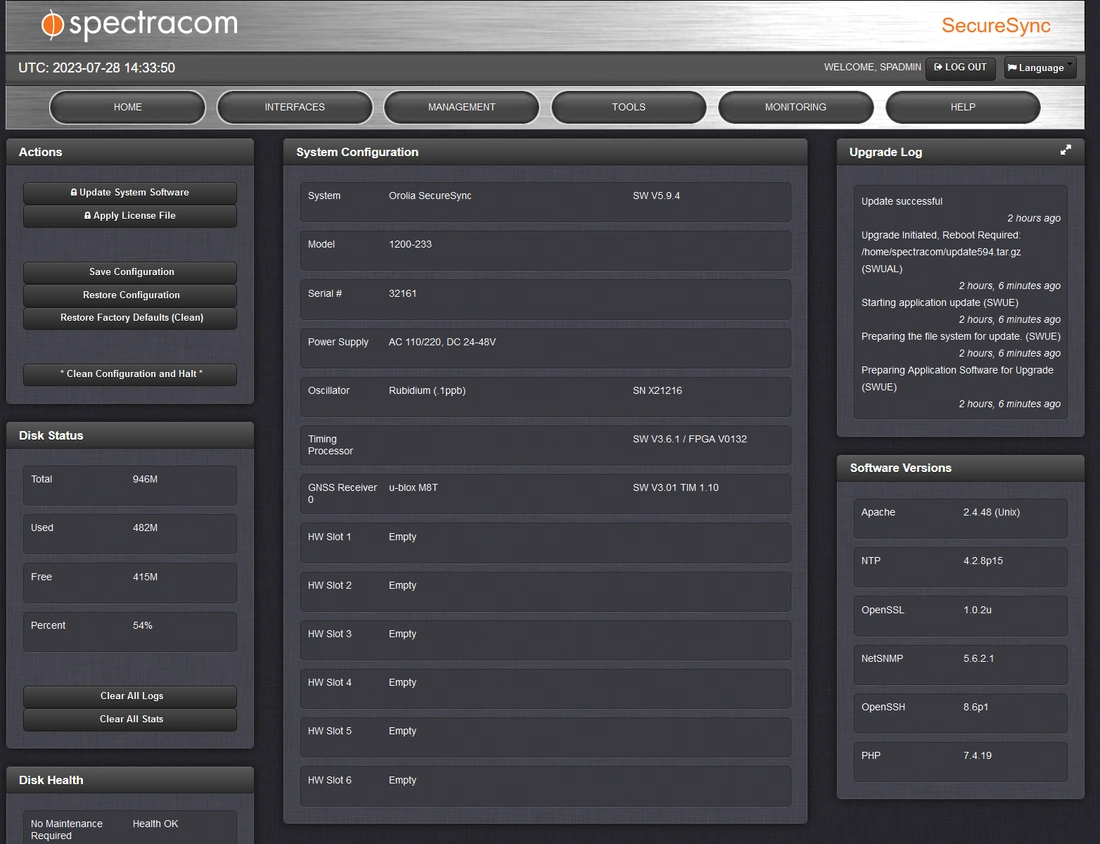Click the System Configuration panel header
The height and width of the screenshot is (844, 1100).
[545, 152]
